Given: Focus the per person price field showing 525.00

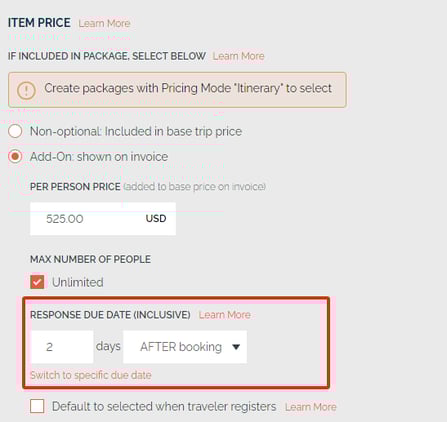Looking at the screenshot, I should coord(103,219).
